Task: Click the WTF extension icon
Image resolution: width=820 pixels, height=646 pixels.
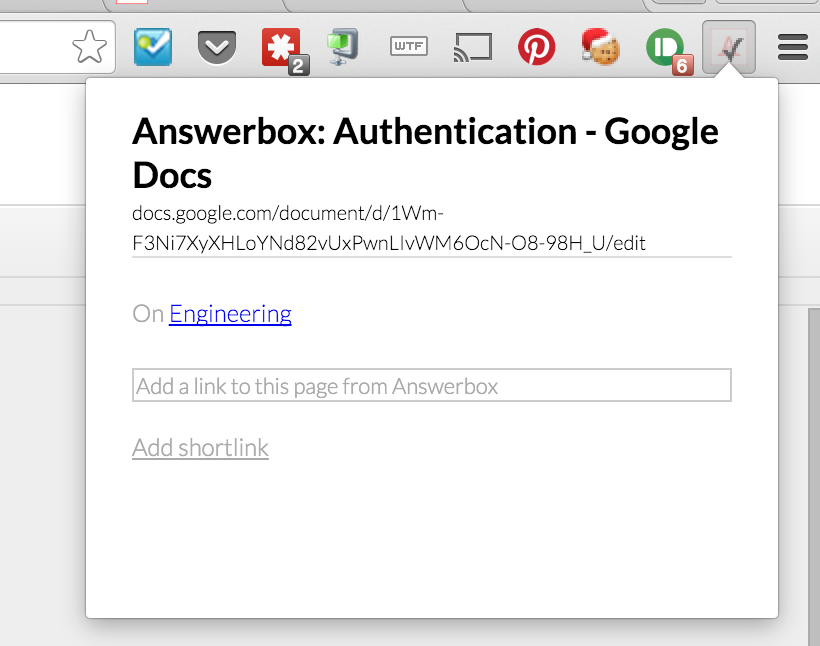Action: point(408,46)
